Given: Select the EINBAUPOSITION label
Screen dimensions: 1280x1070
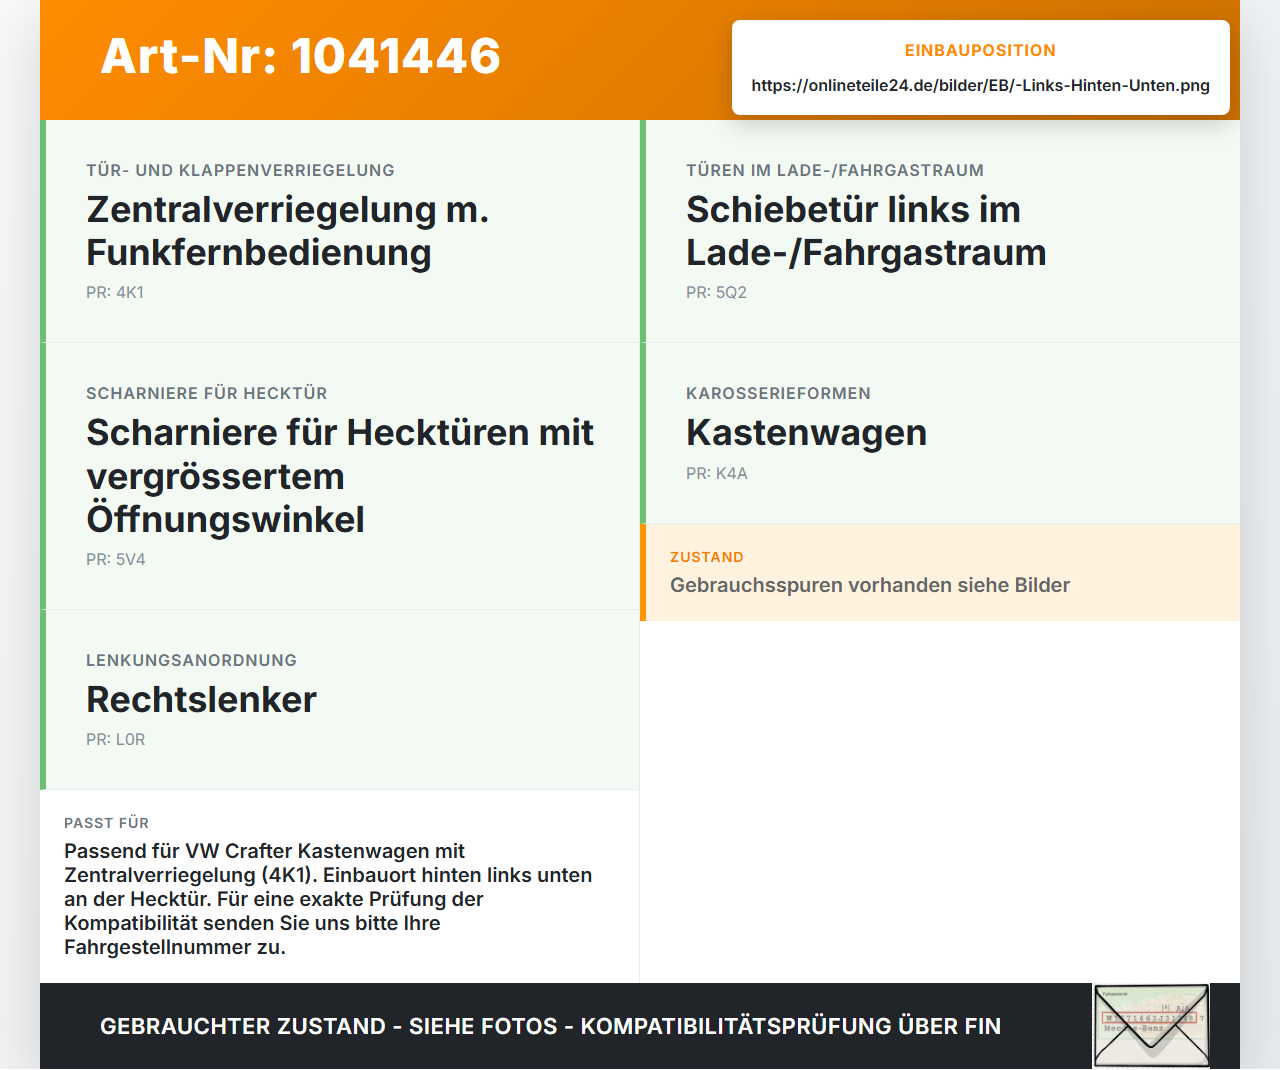Looking at the screenshot, I should point(980,50).
